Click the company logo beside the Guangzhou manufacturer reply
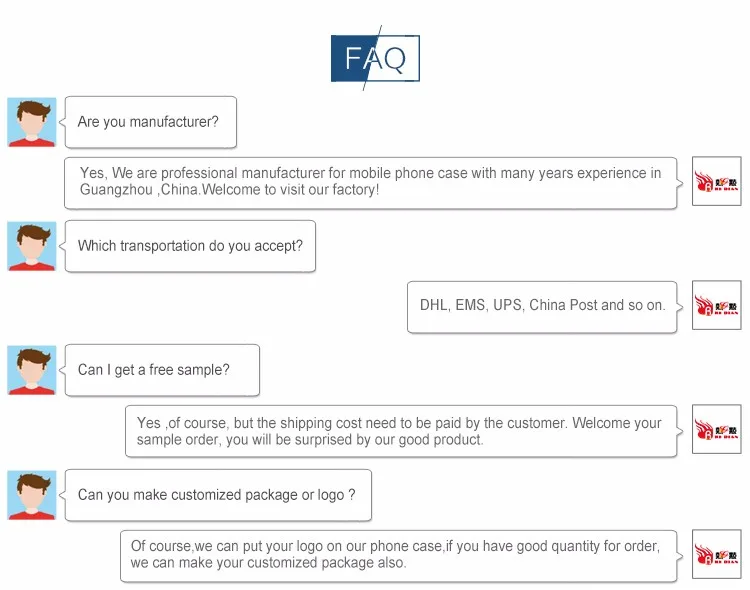 [x=716, y=181]
